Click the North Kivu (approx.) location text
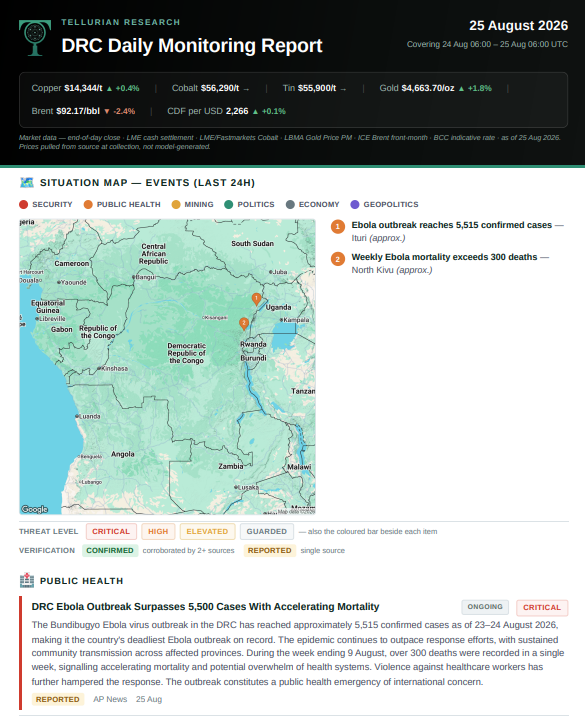 click(392, 270)
